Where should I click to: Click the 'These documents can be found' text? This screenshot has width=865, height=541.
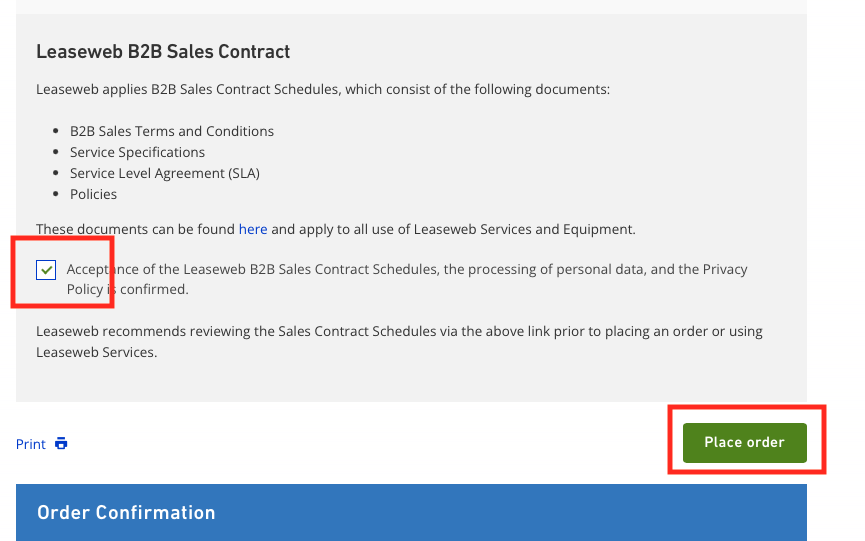pos(135,229)
